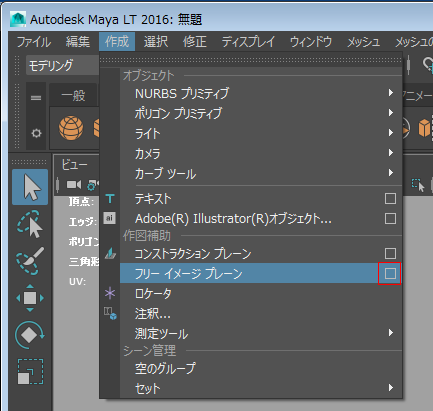Screen dimensions: 433x411
Task: Open the モデリング menu set dropdown
Action: click(62, 65)
